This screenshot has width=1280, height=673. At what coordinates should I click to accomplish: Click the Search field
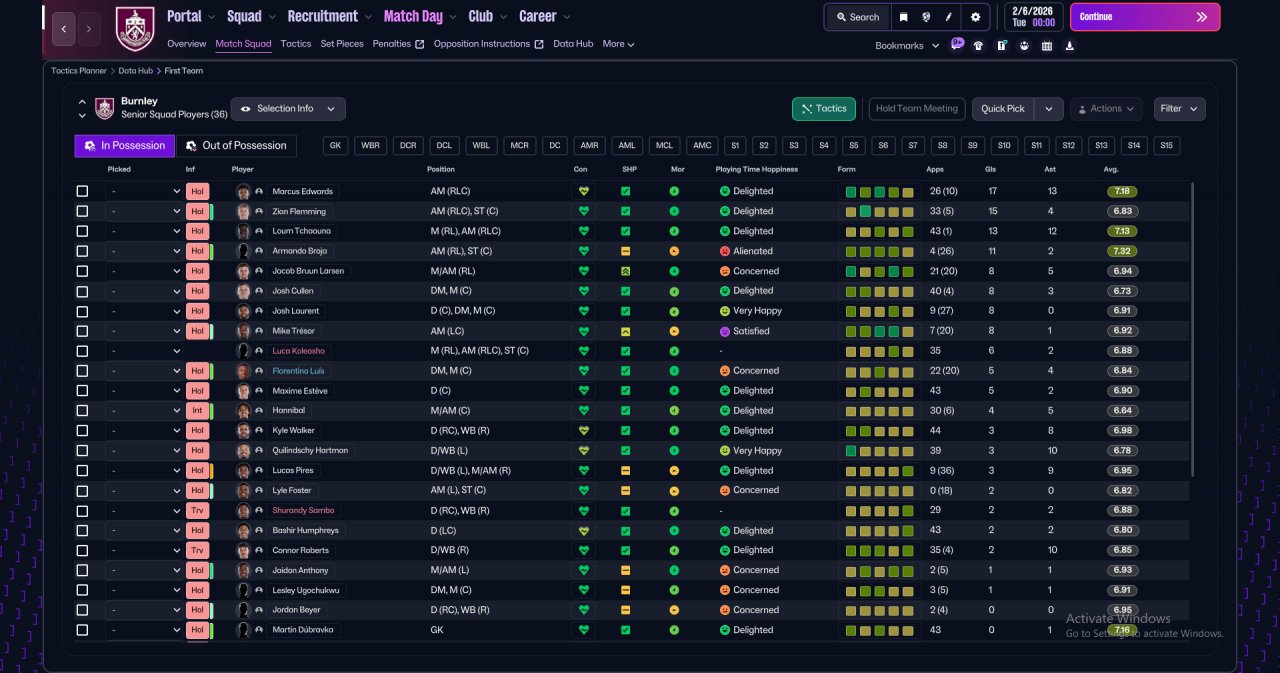coord(858,17)
